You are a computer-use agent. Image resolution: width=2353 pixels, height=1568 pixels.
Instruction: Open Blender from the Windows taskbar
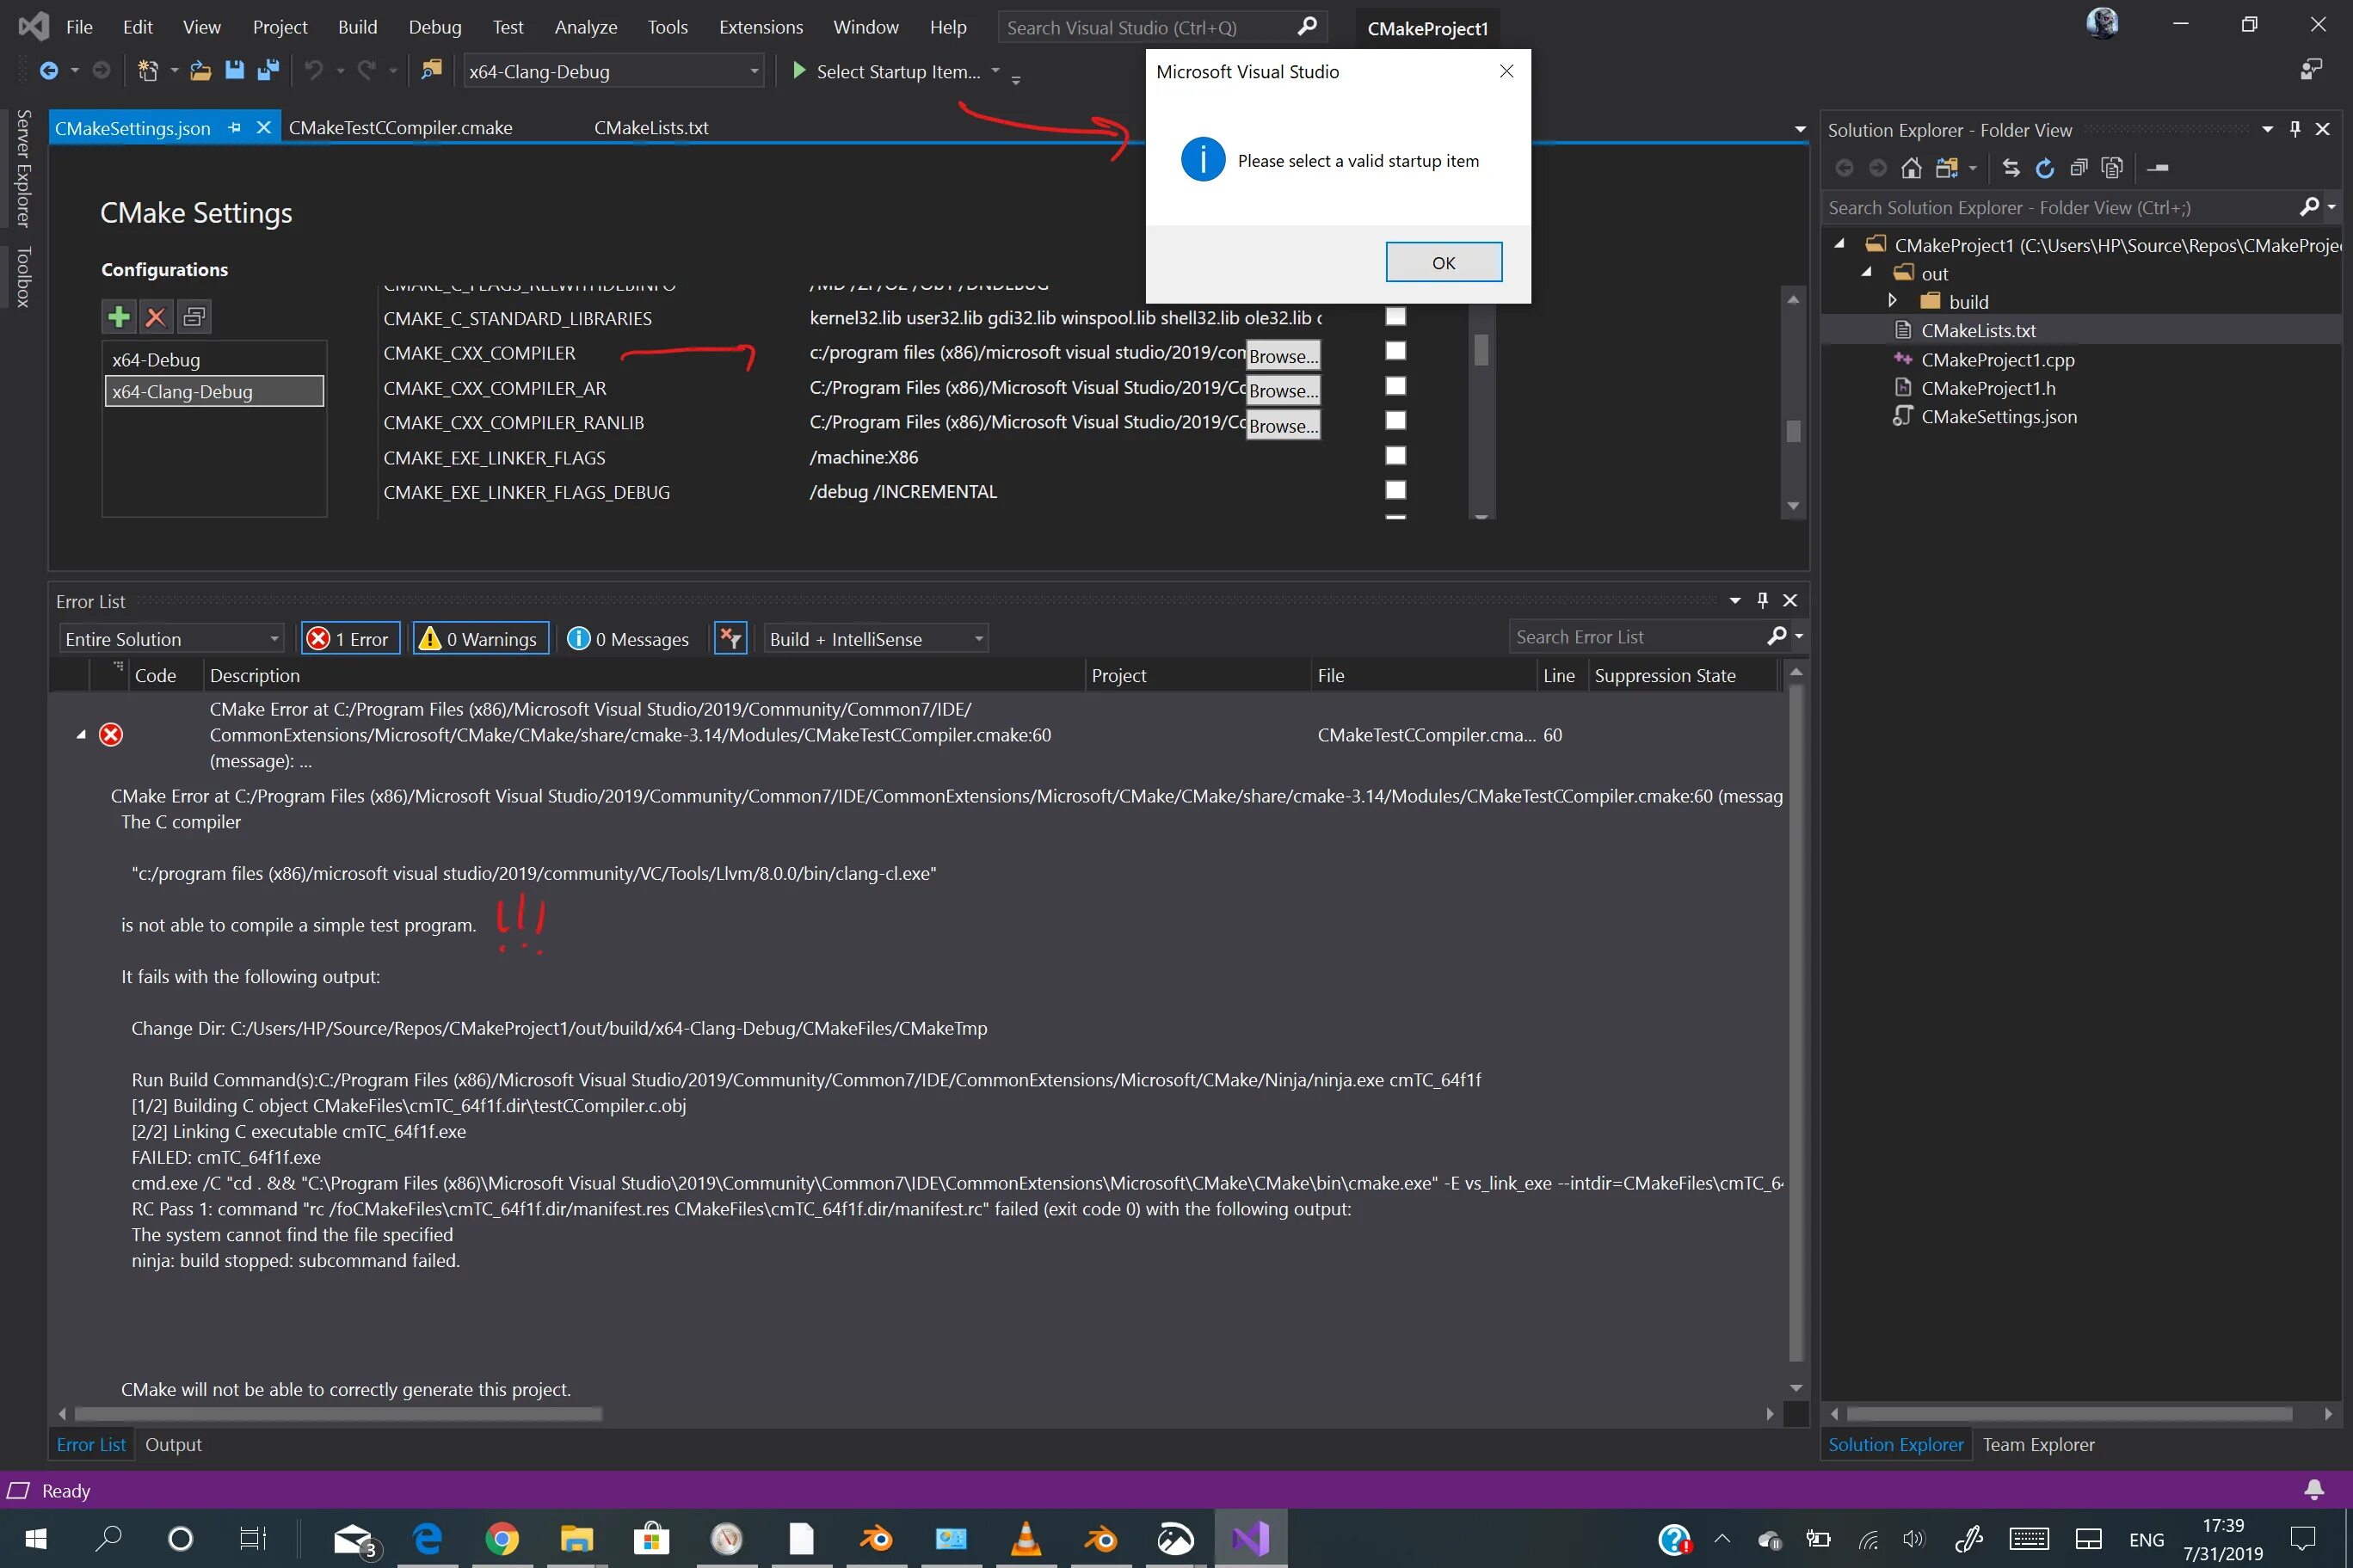pyautogui.click(x=877, y=1538)
